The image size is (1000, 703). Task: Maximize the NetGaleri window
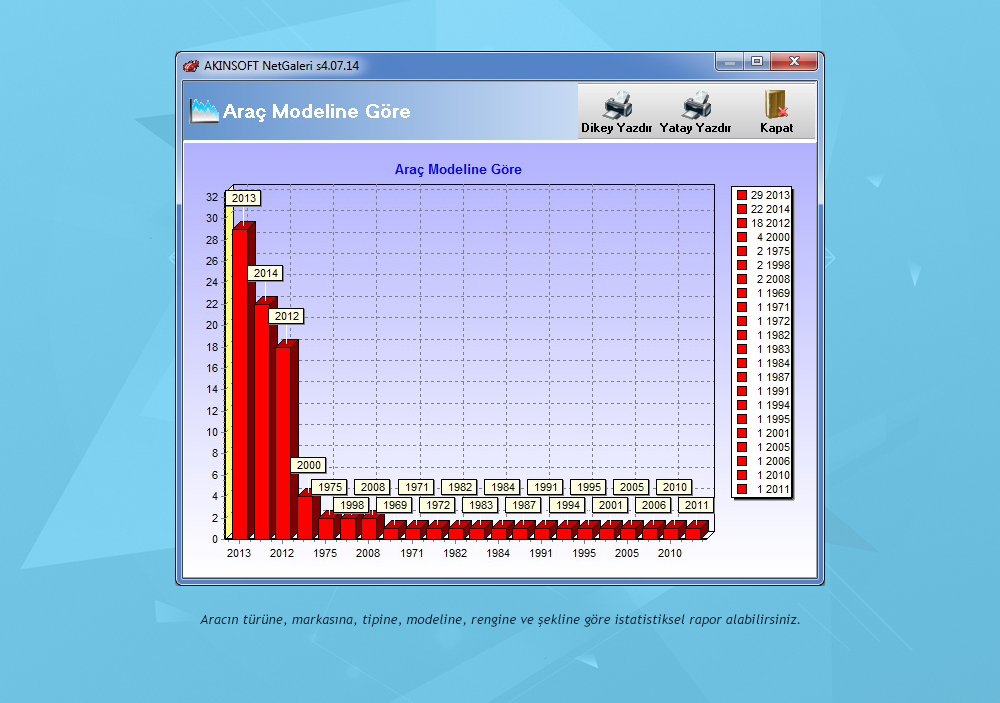pyautogui.click(x=757, y=62)
